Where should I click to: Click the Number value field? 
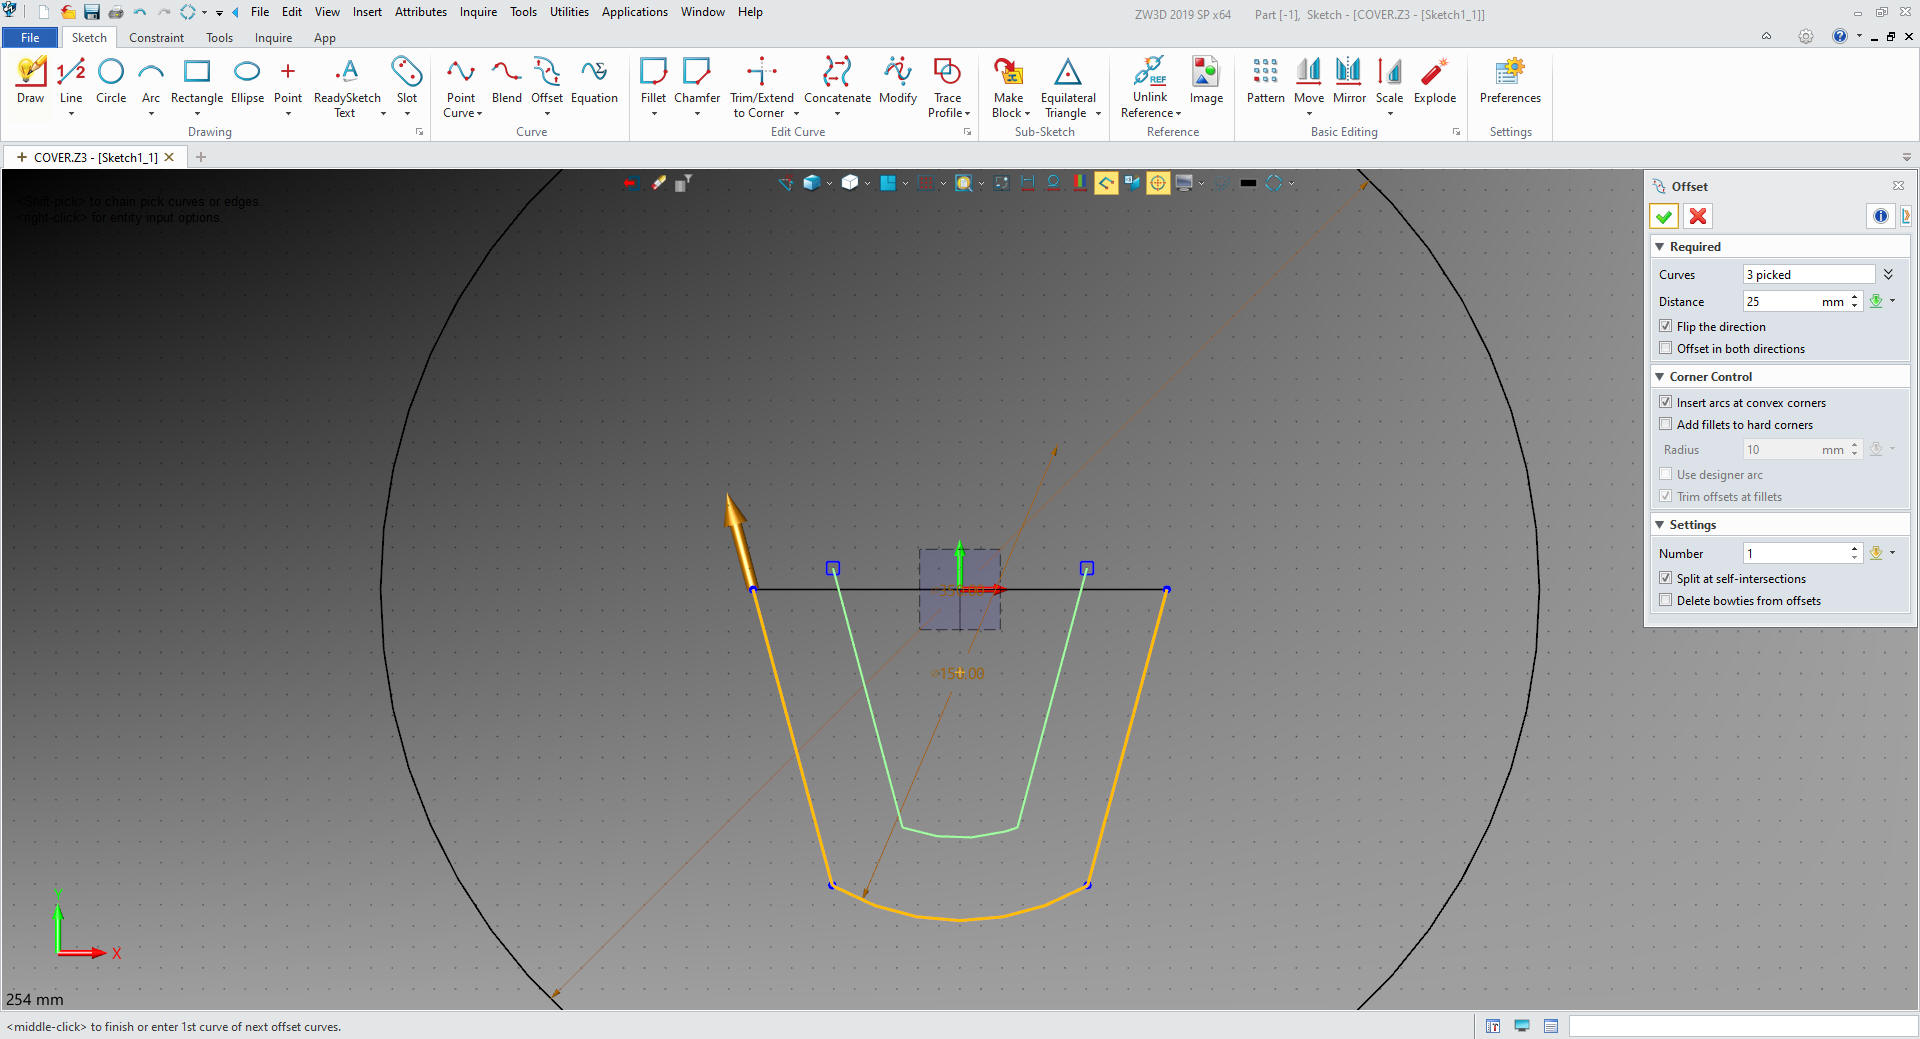point(1794,553)
